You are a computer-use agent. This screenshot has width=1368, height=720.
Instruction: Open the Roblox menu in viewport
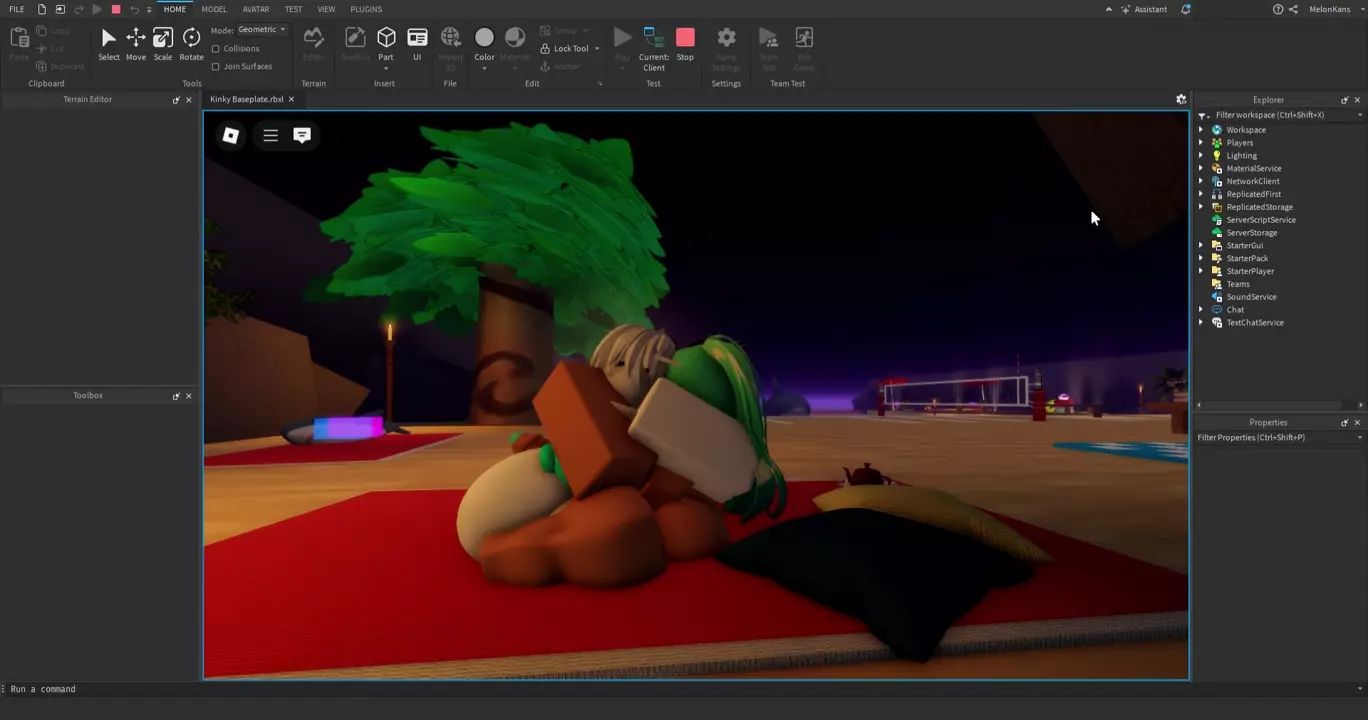(231, 135)
